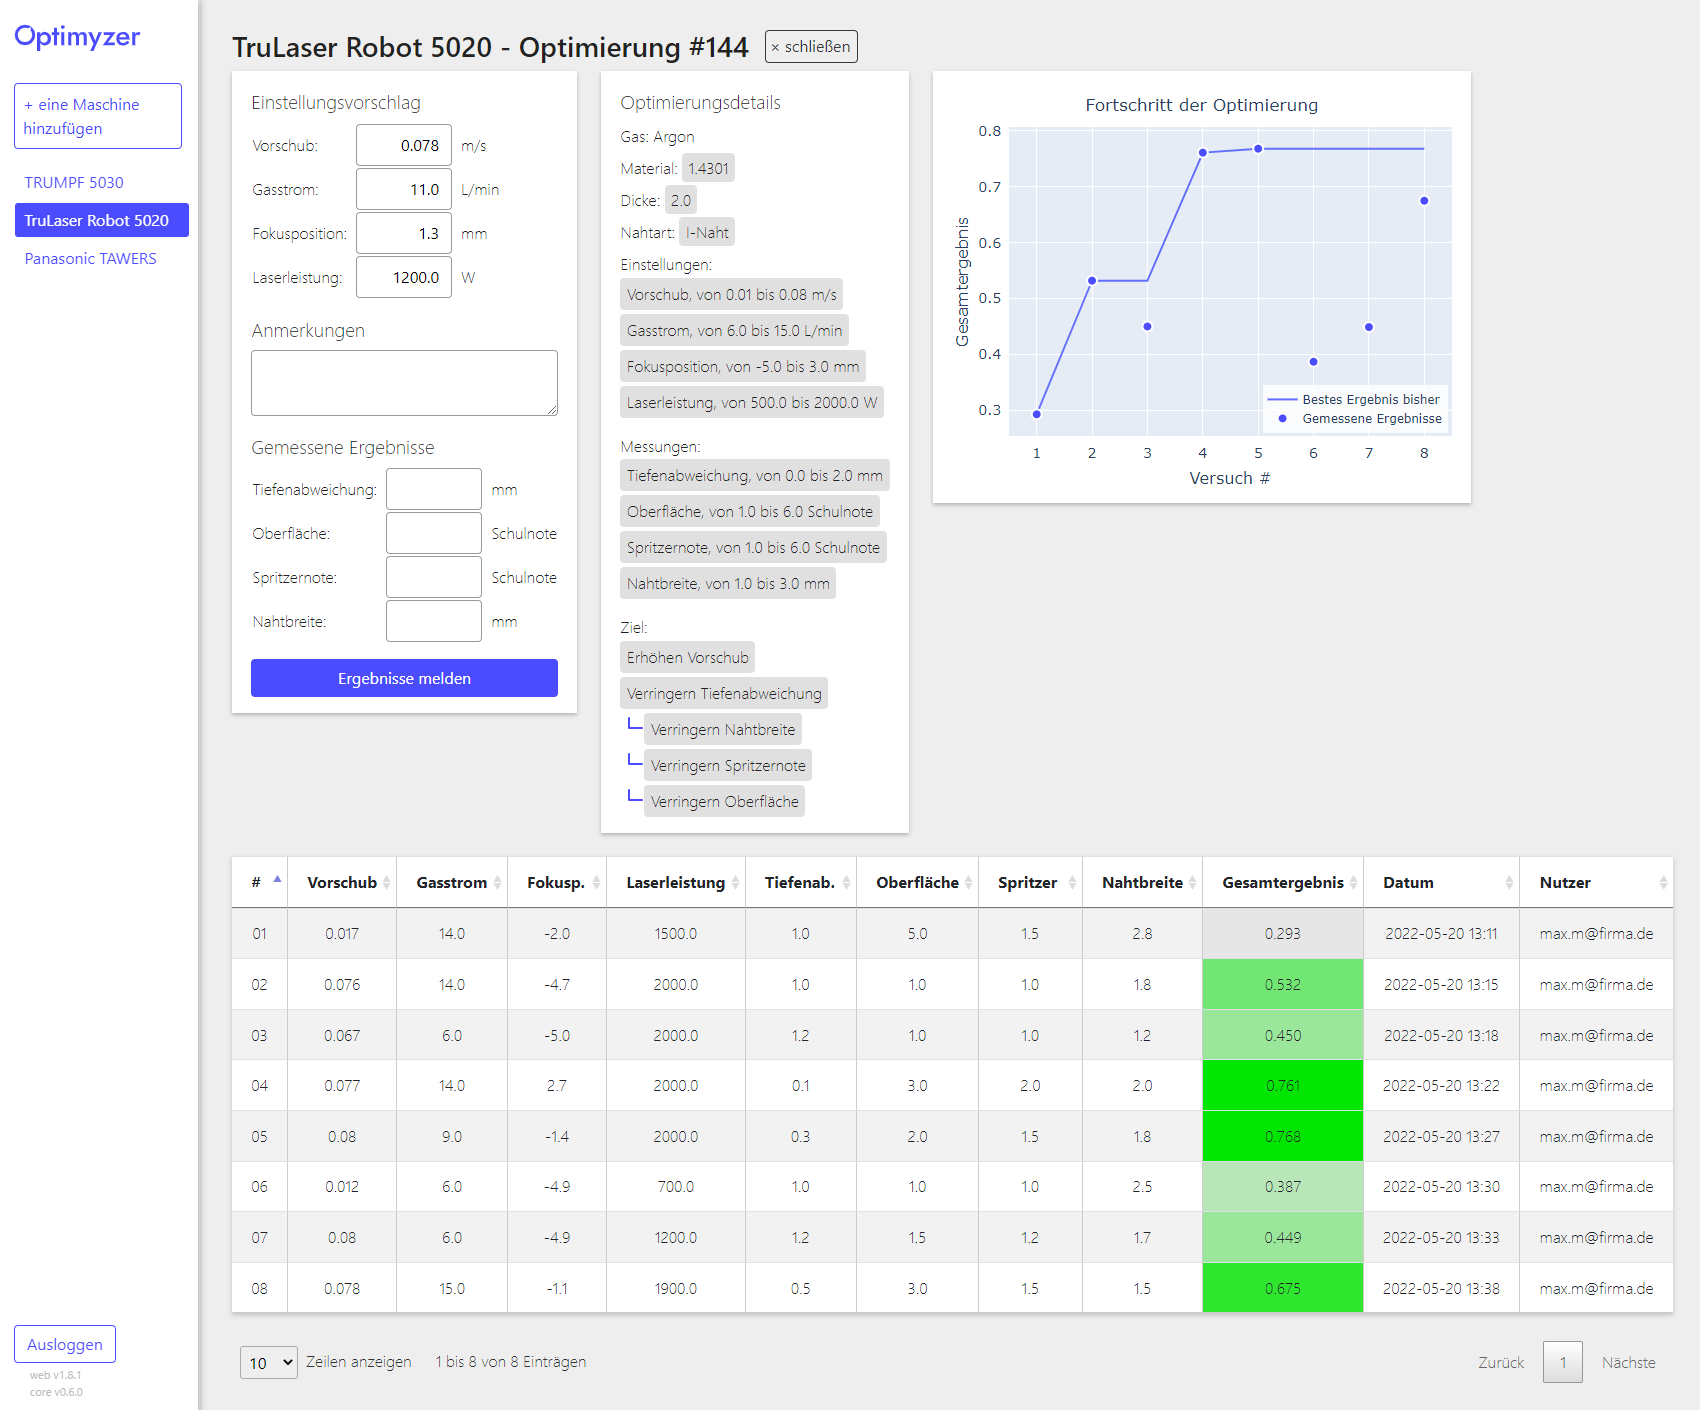Toggle Bestes Ergebnis bisher legend entry

[x=1355, y=399]
